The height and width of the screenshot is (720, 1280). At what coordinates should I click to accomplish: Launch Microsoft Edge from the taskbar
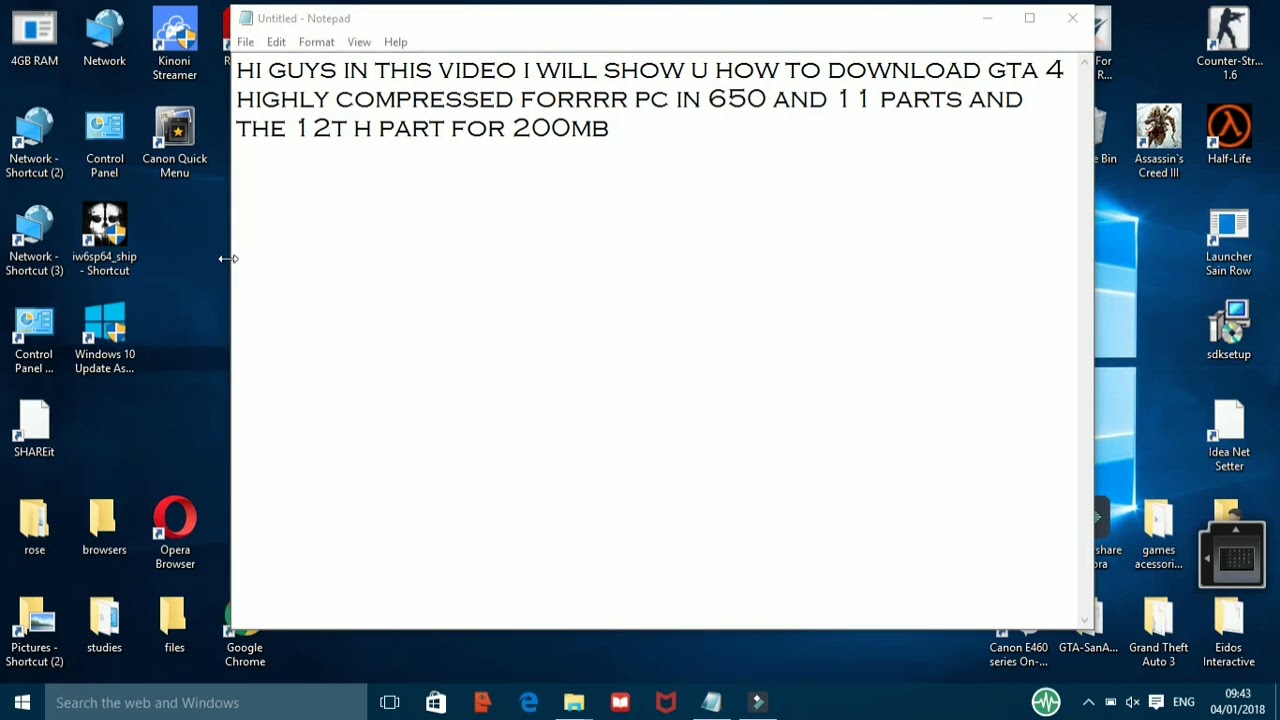click(528, 702)
